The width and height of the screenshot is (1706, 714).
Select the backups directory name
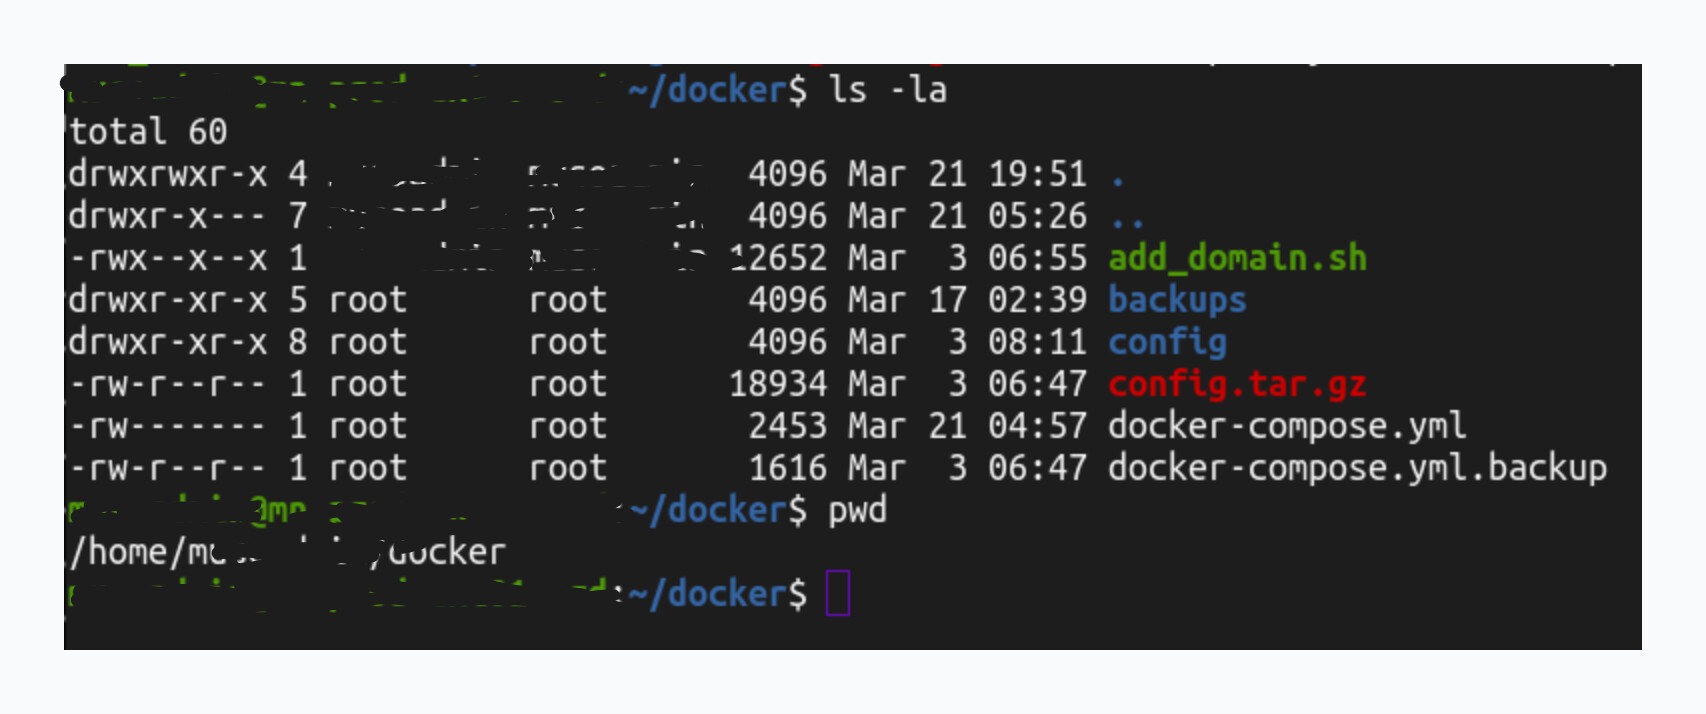(x=1177, y=300)
